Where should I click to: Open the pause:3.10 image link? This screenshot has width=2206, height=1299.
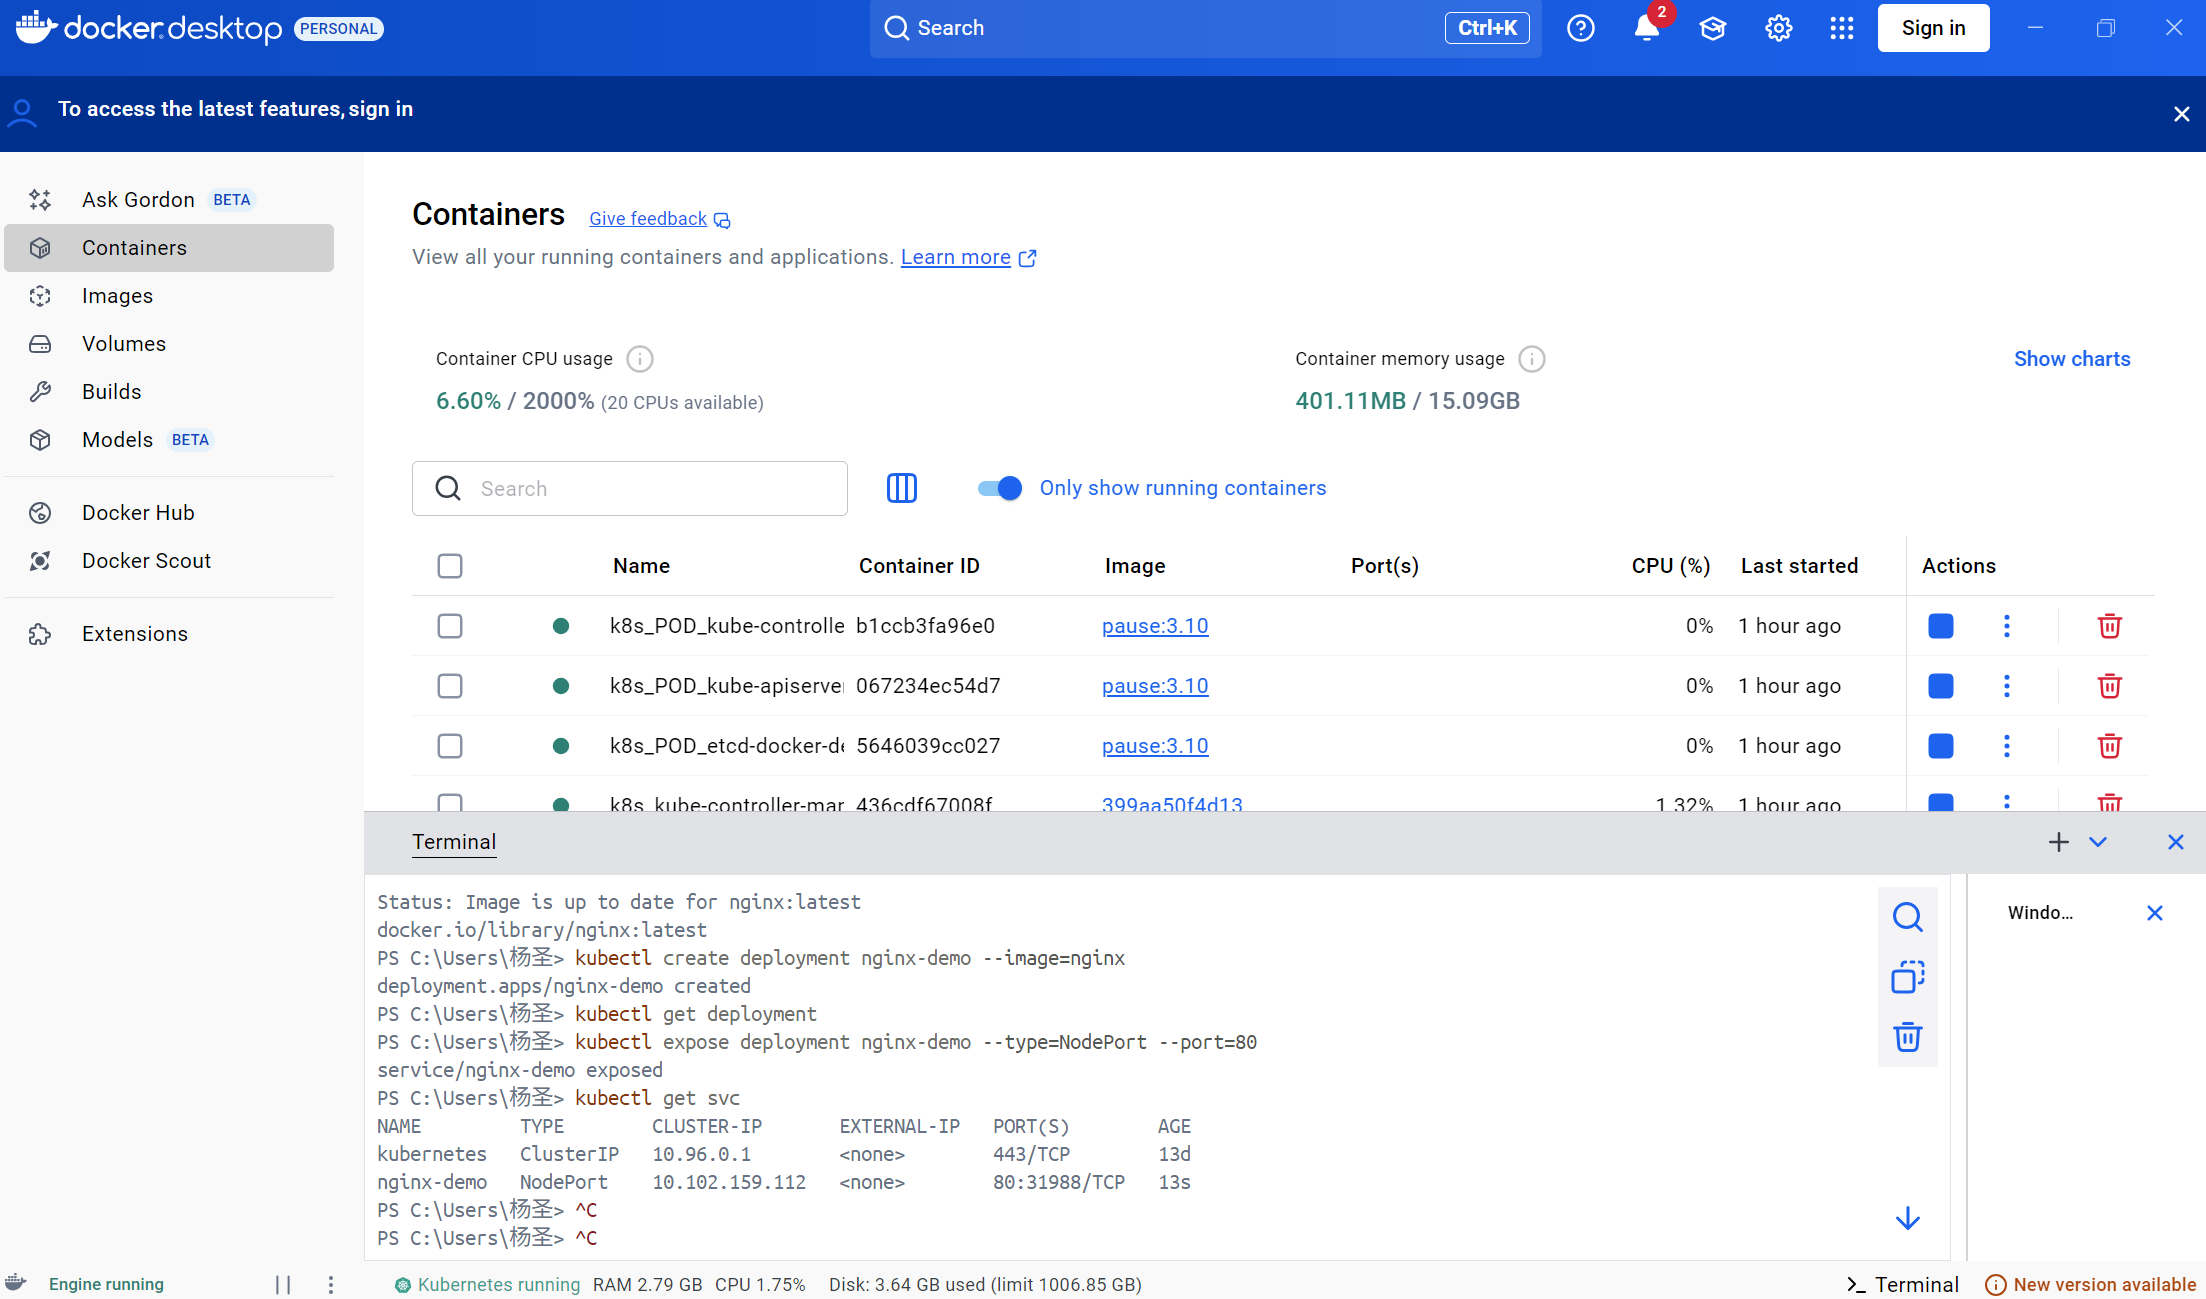coord(1155,625)
